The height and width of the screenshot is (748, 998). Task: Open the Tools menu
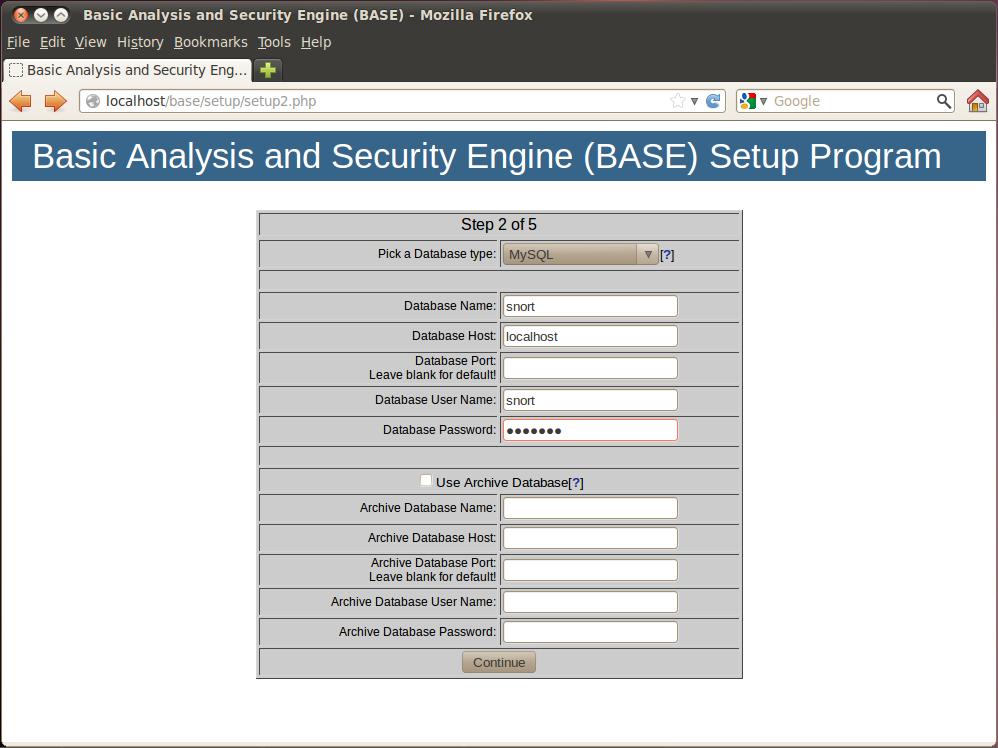pyautogui.click(x=274, y=42)
